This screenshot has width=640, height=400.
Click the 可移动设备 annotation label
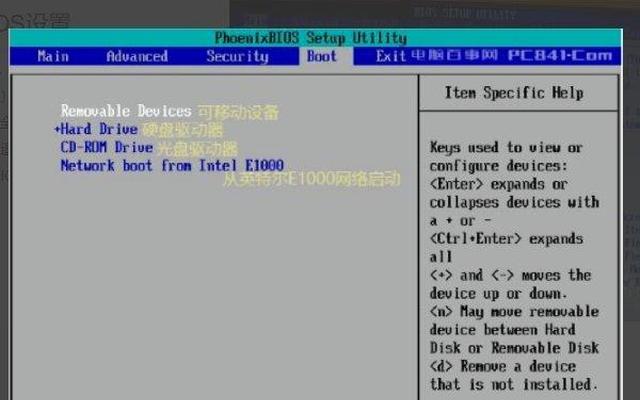tap(237, 111)
